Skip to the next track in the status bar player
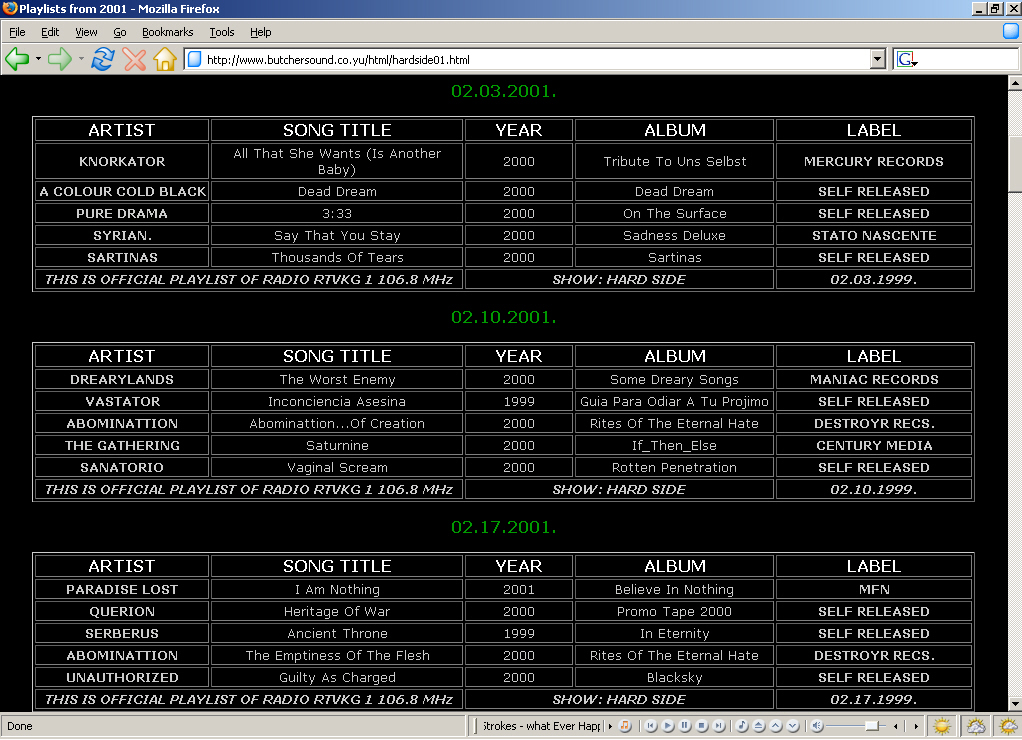1022x740 pixels. click(x=718, y=726)
